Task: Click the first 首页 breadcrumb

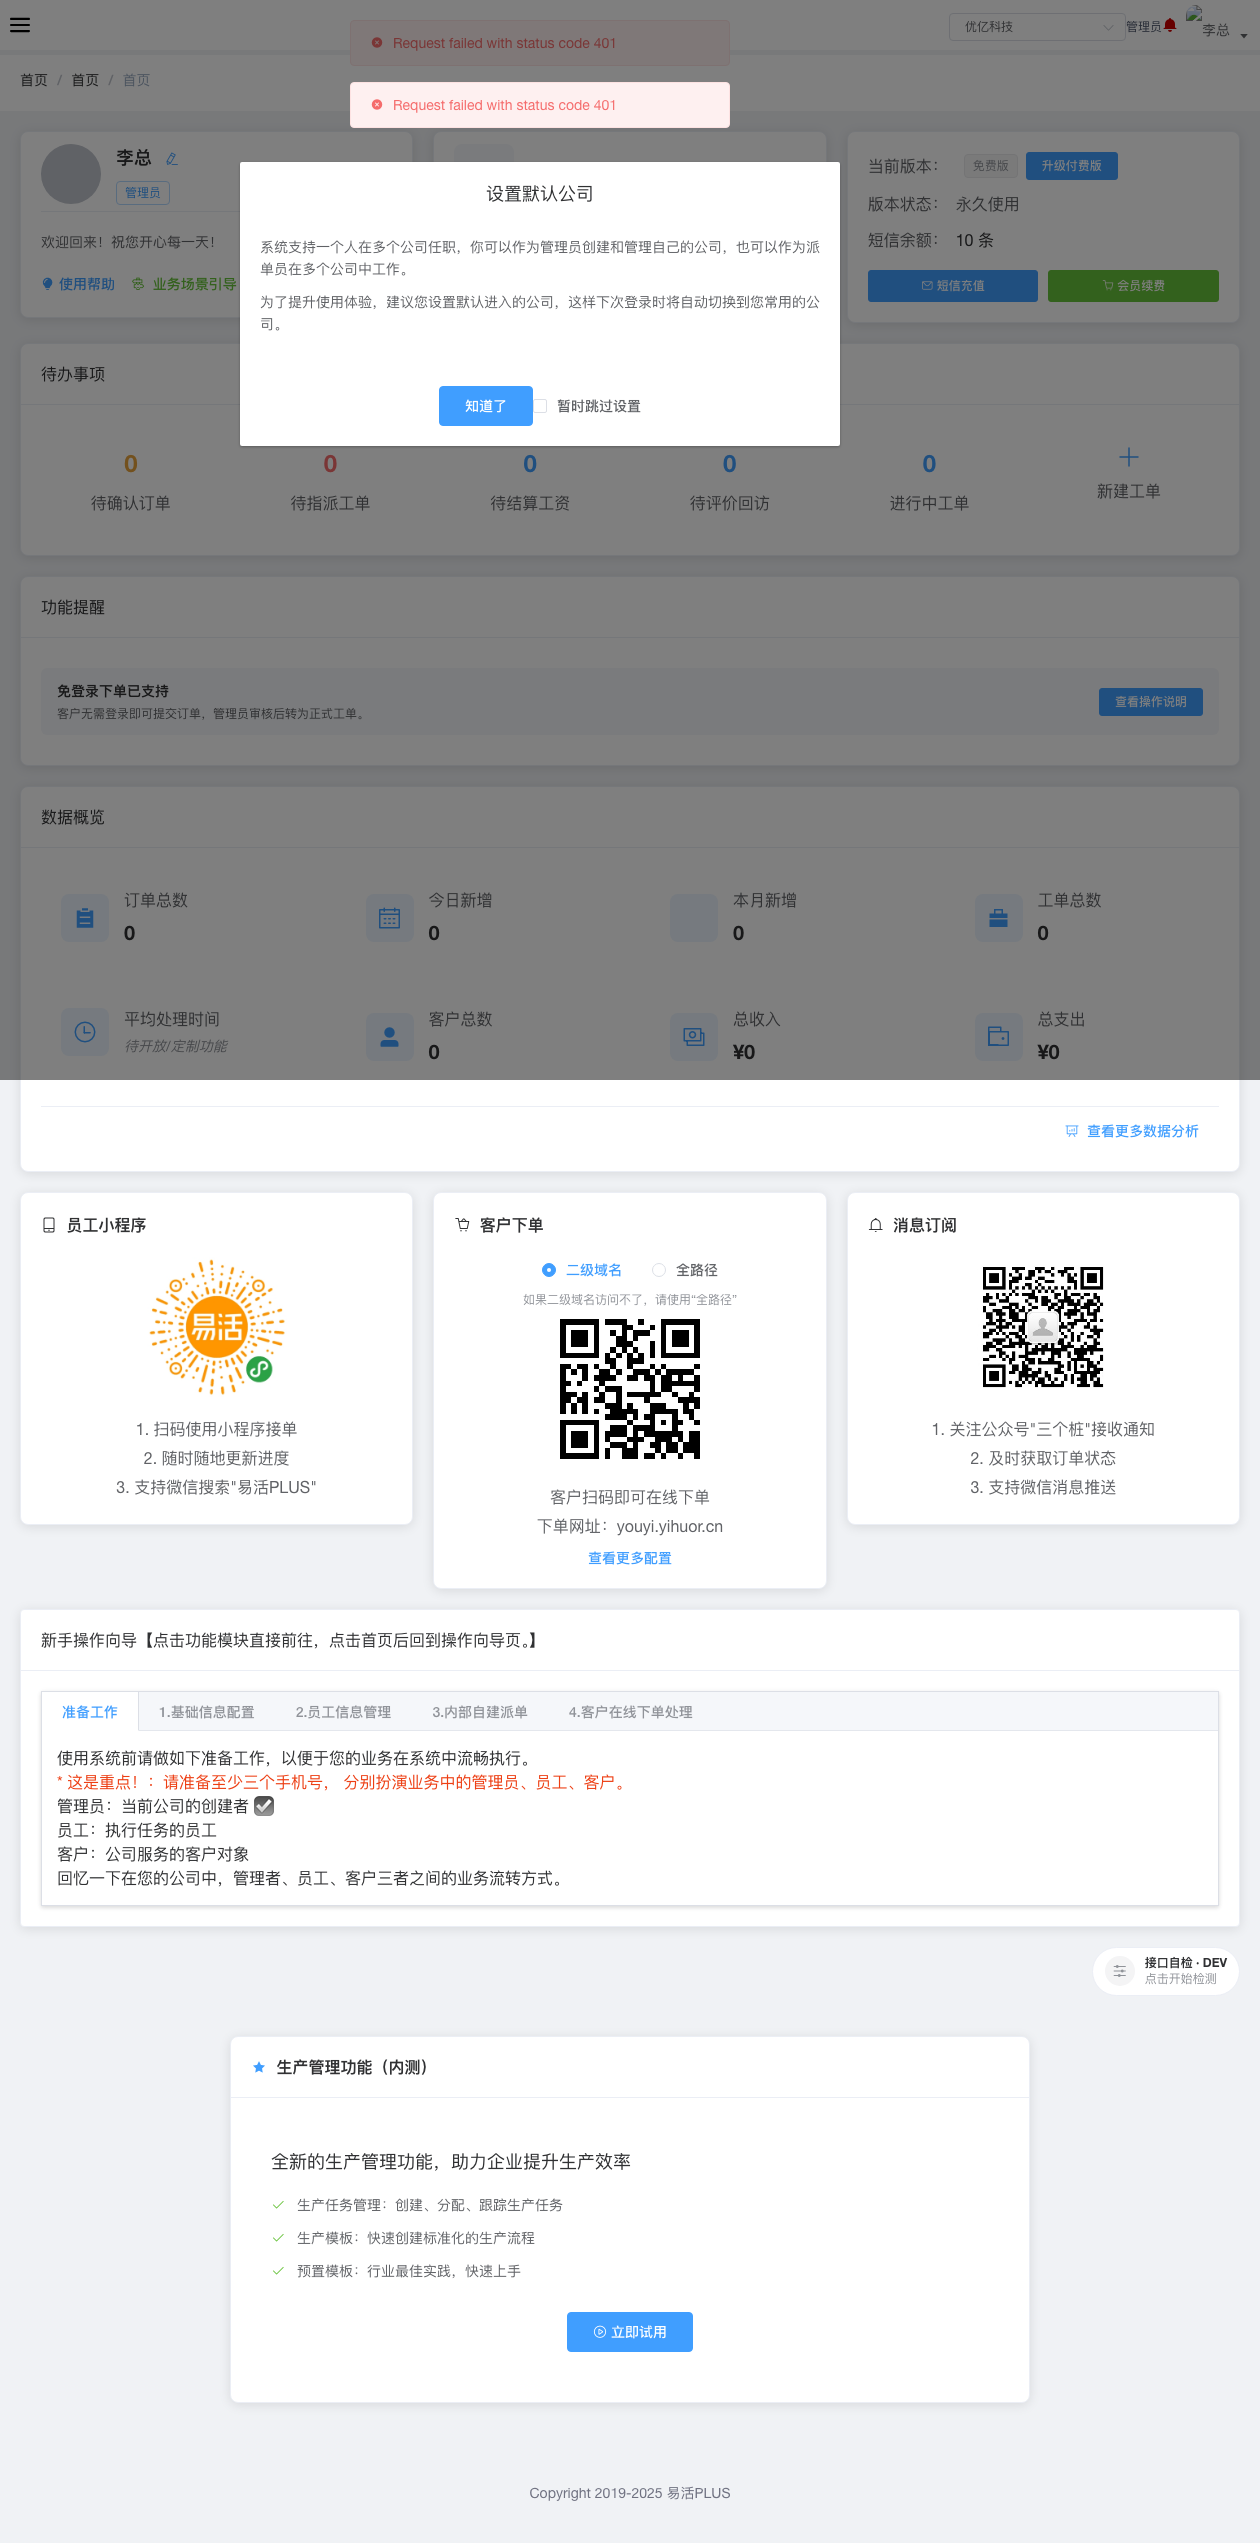Action: click(x=34, y=80)
